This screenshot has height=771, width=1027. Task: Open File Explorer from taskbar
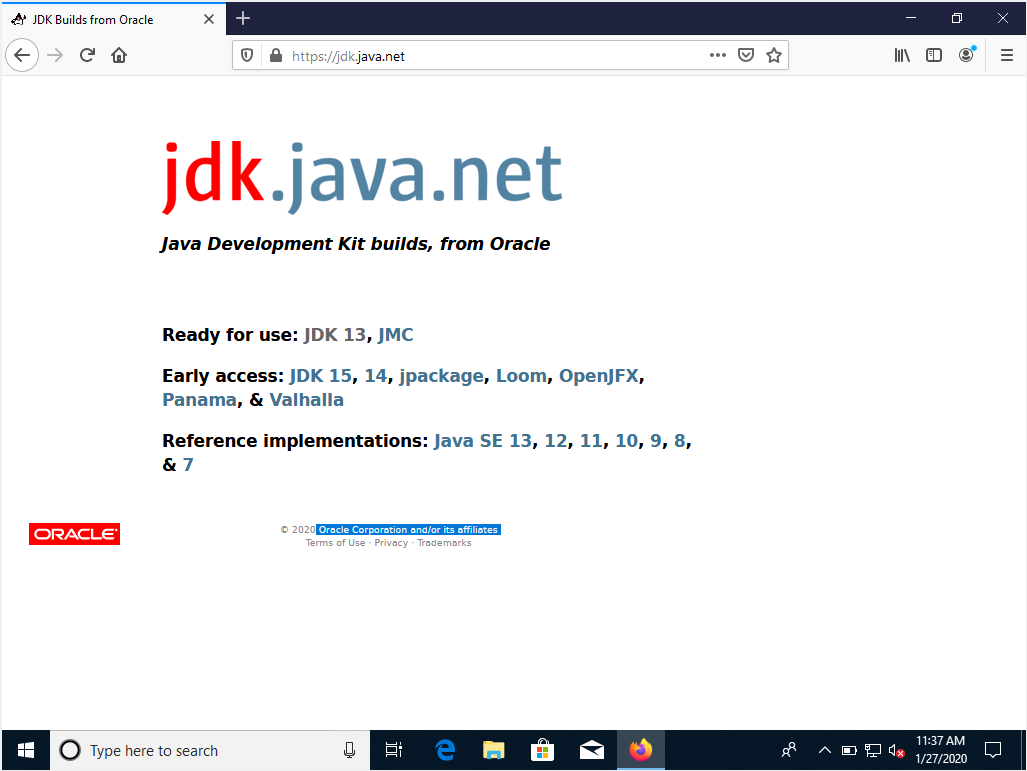[x=494, y=751]
